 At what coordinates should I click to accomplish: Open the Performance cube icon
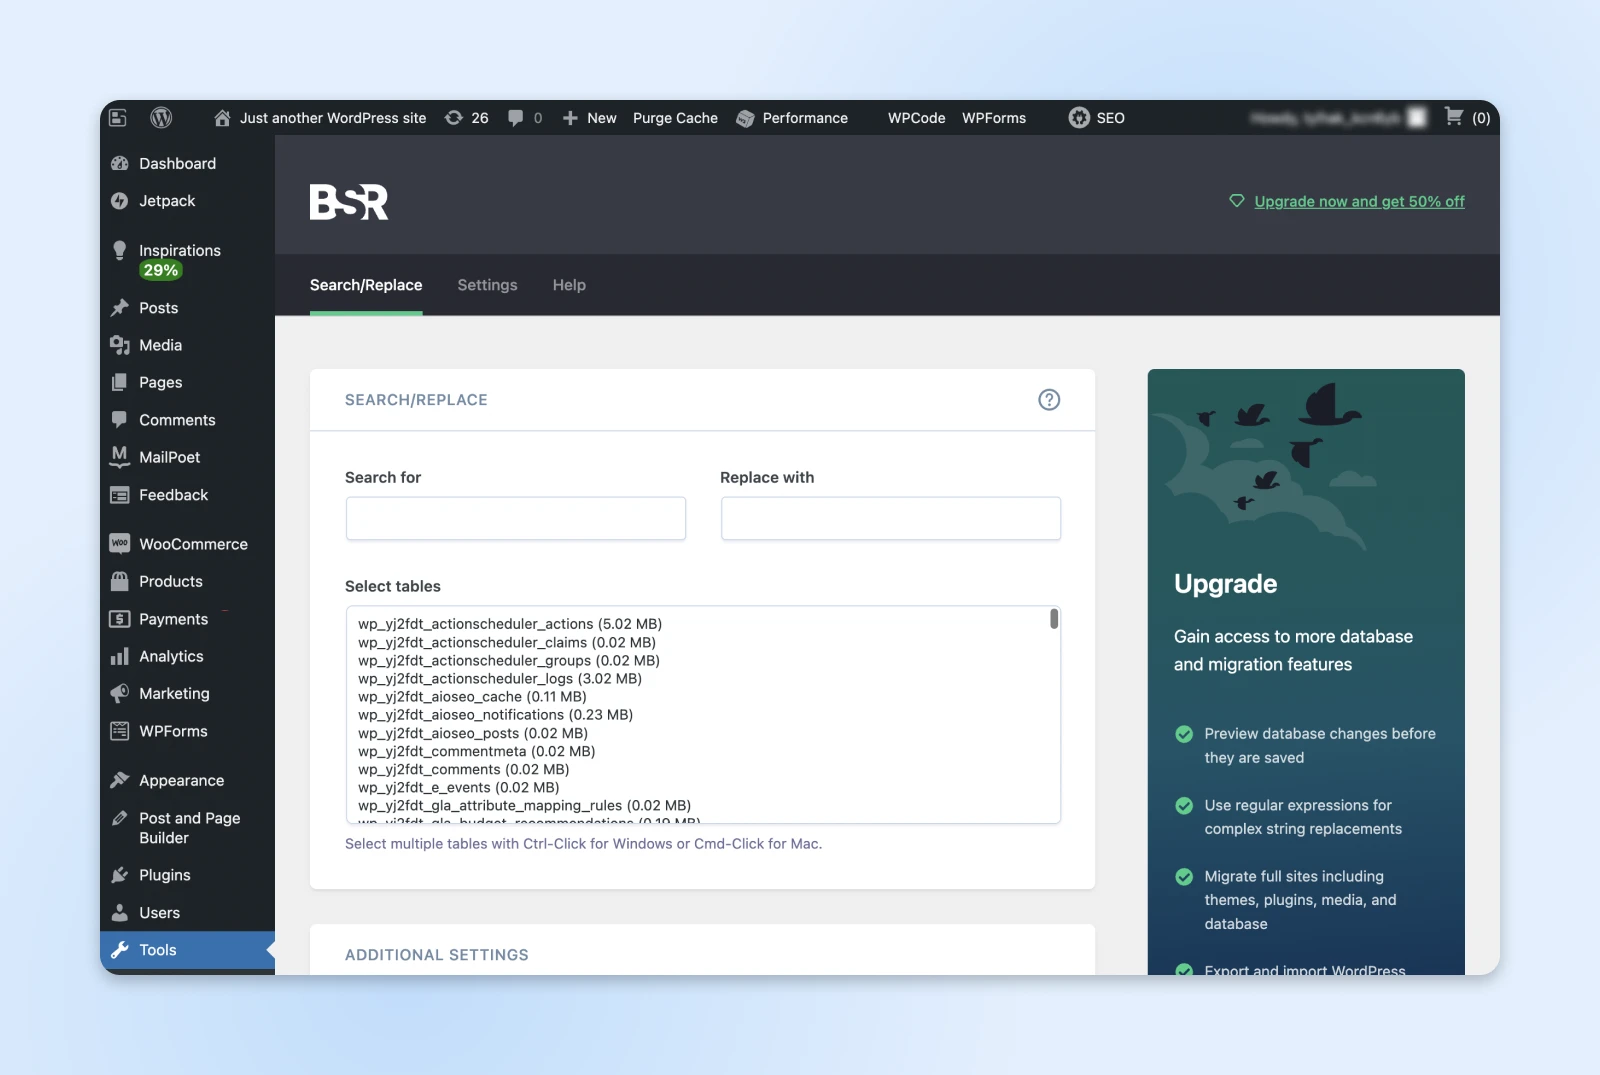coord(745,118)
